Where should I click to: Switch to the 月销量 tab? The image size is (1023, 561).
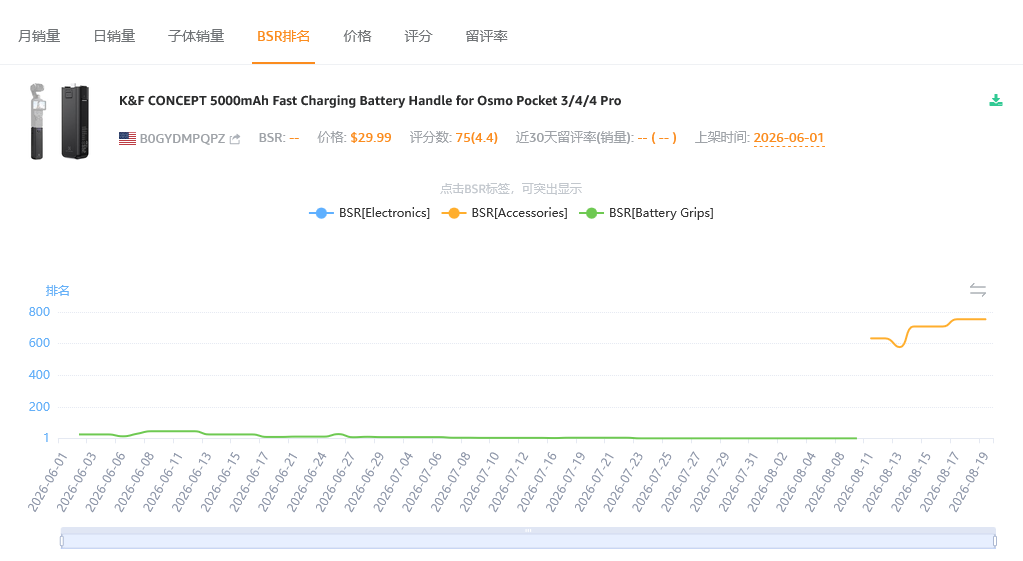click(39, 36)
